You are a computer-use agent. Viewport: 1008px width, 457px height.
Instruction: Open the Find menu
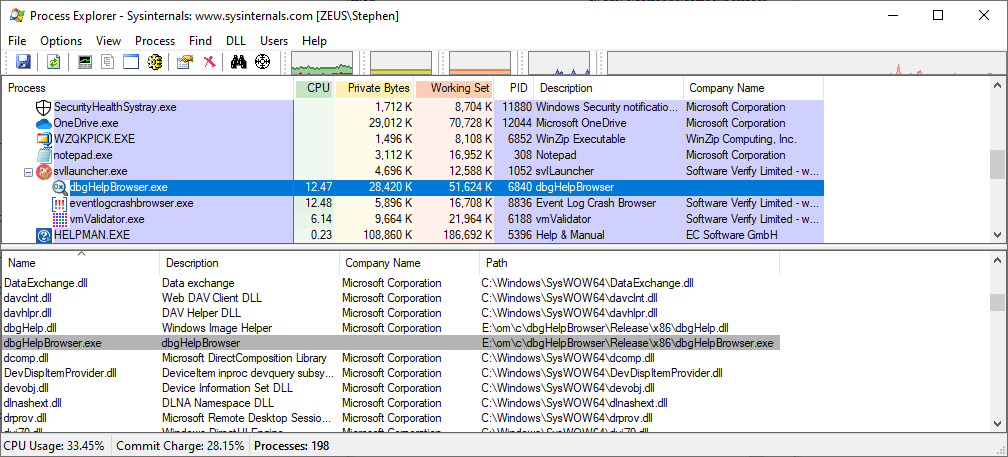coord(201,40)
